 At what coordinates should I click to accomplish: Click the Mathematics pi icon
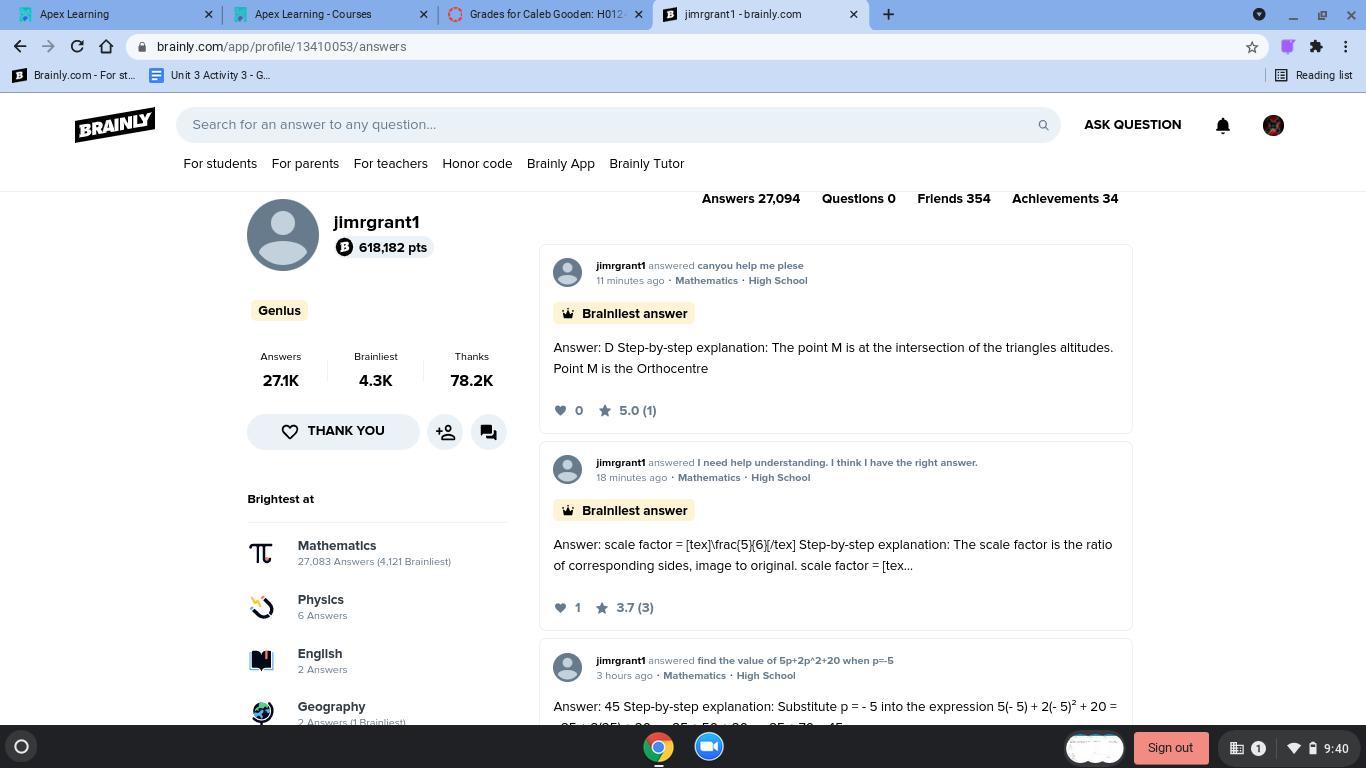[x=261, y=553]
